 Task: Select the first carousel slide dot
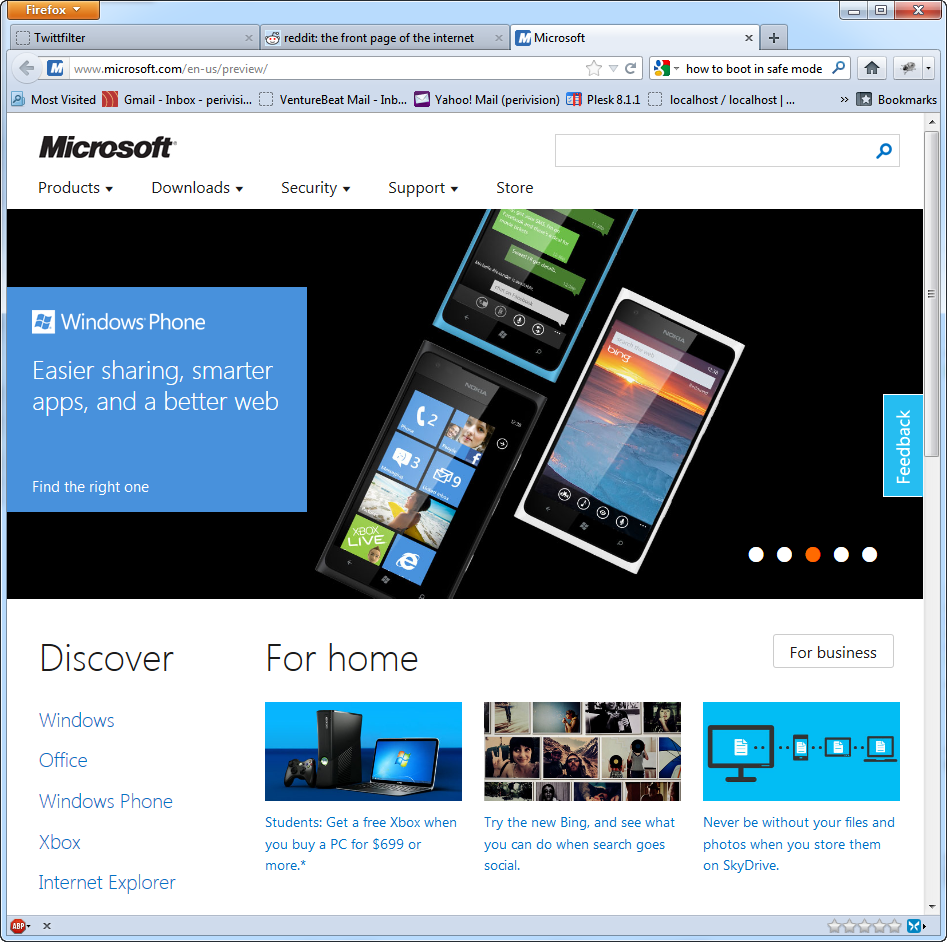point(756,554)
